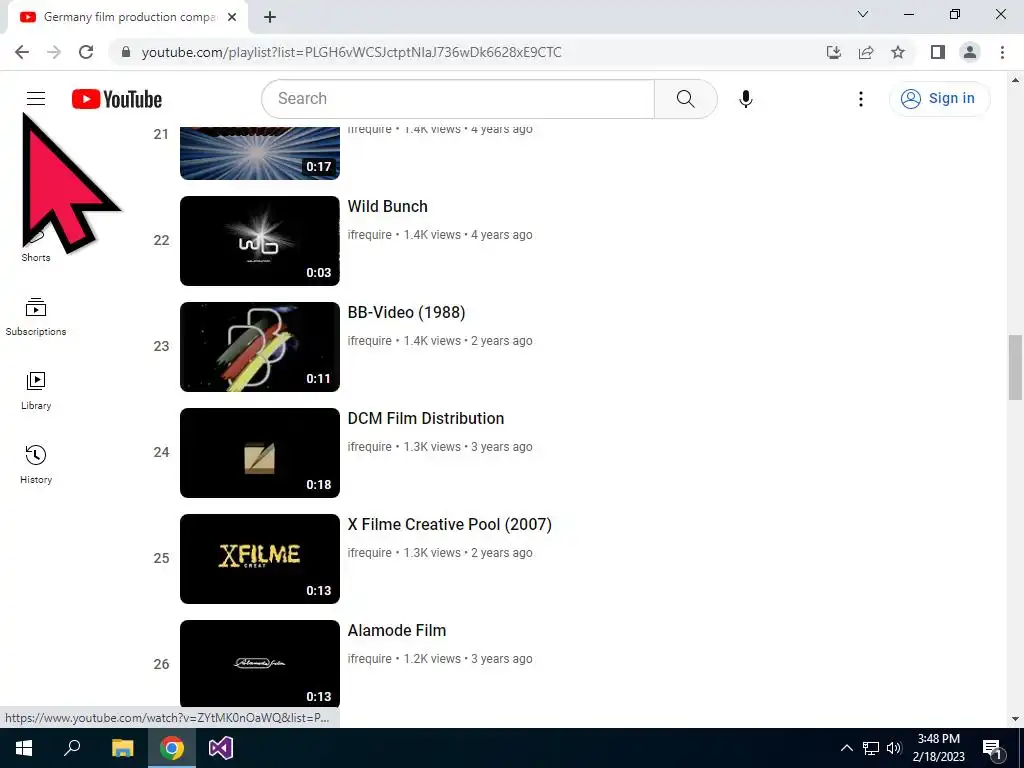Open File Explorer from the taskbar
This screenshot has height=768, width=1024.
tap(122, 748)
